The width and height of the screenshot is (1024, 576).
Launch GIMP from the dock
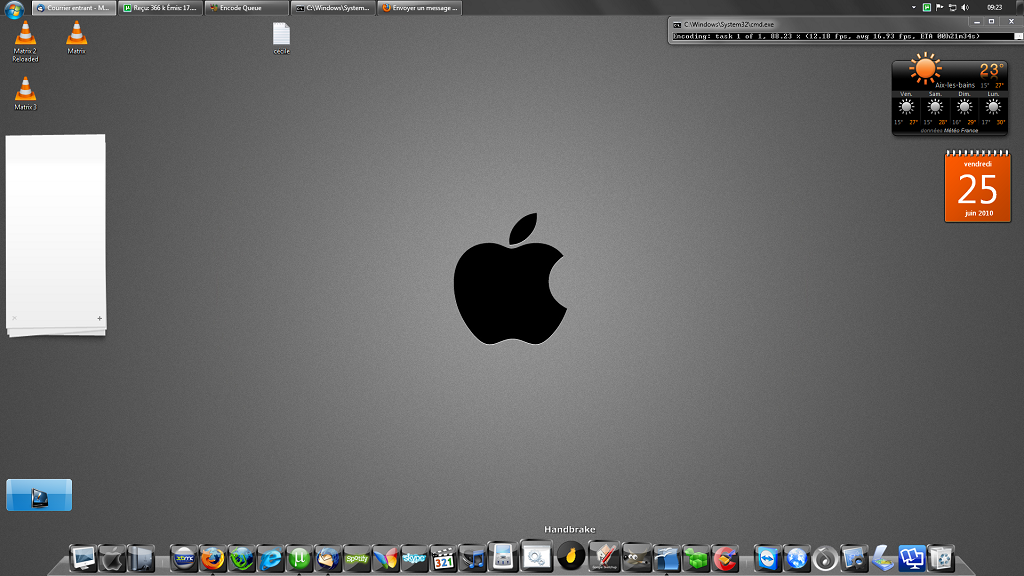tap(636, 558)
